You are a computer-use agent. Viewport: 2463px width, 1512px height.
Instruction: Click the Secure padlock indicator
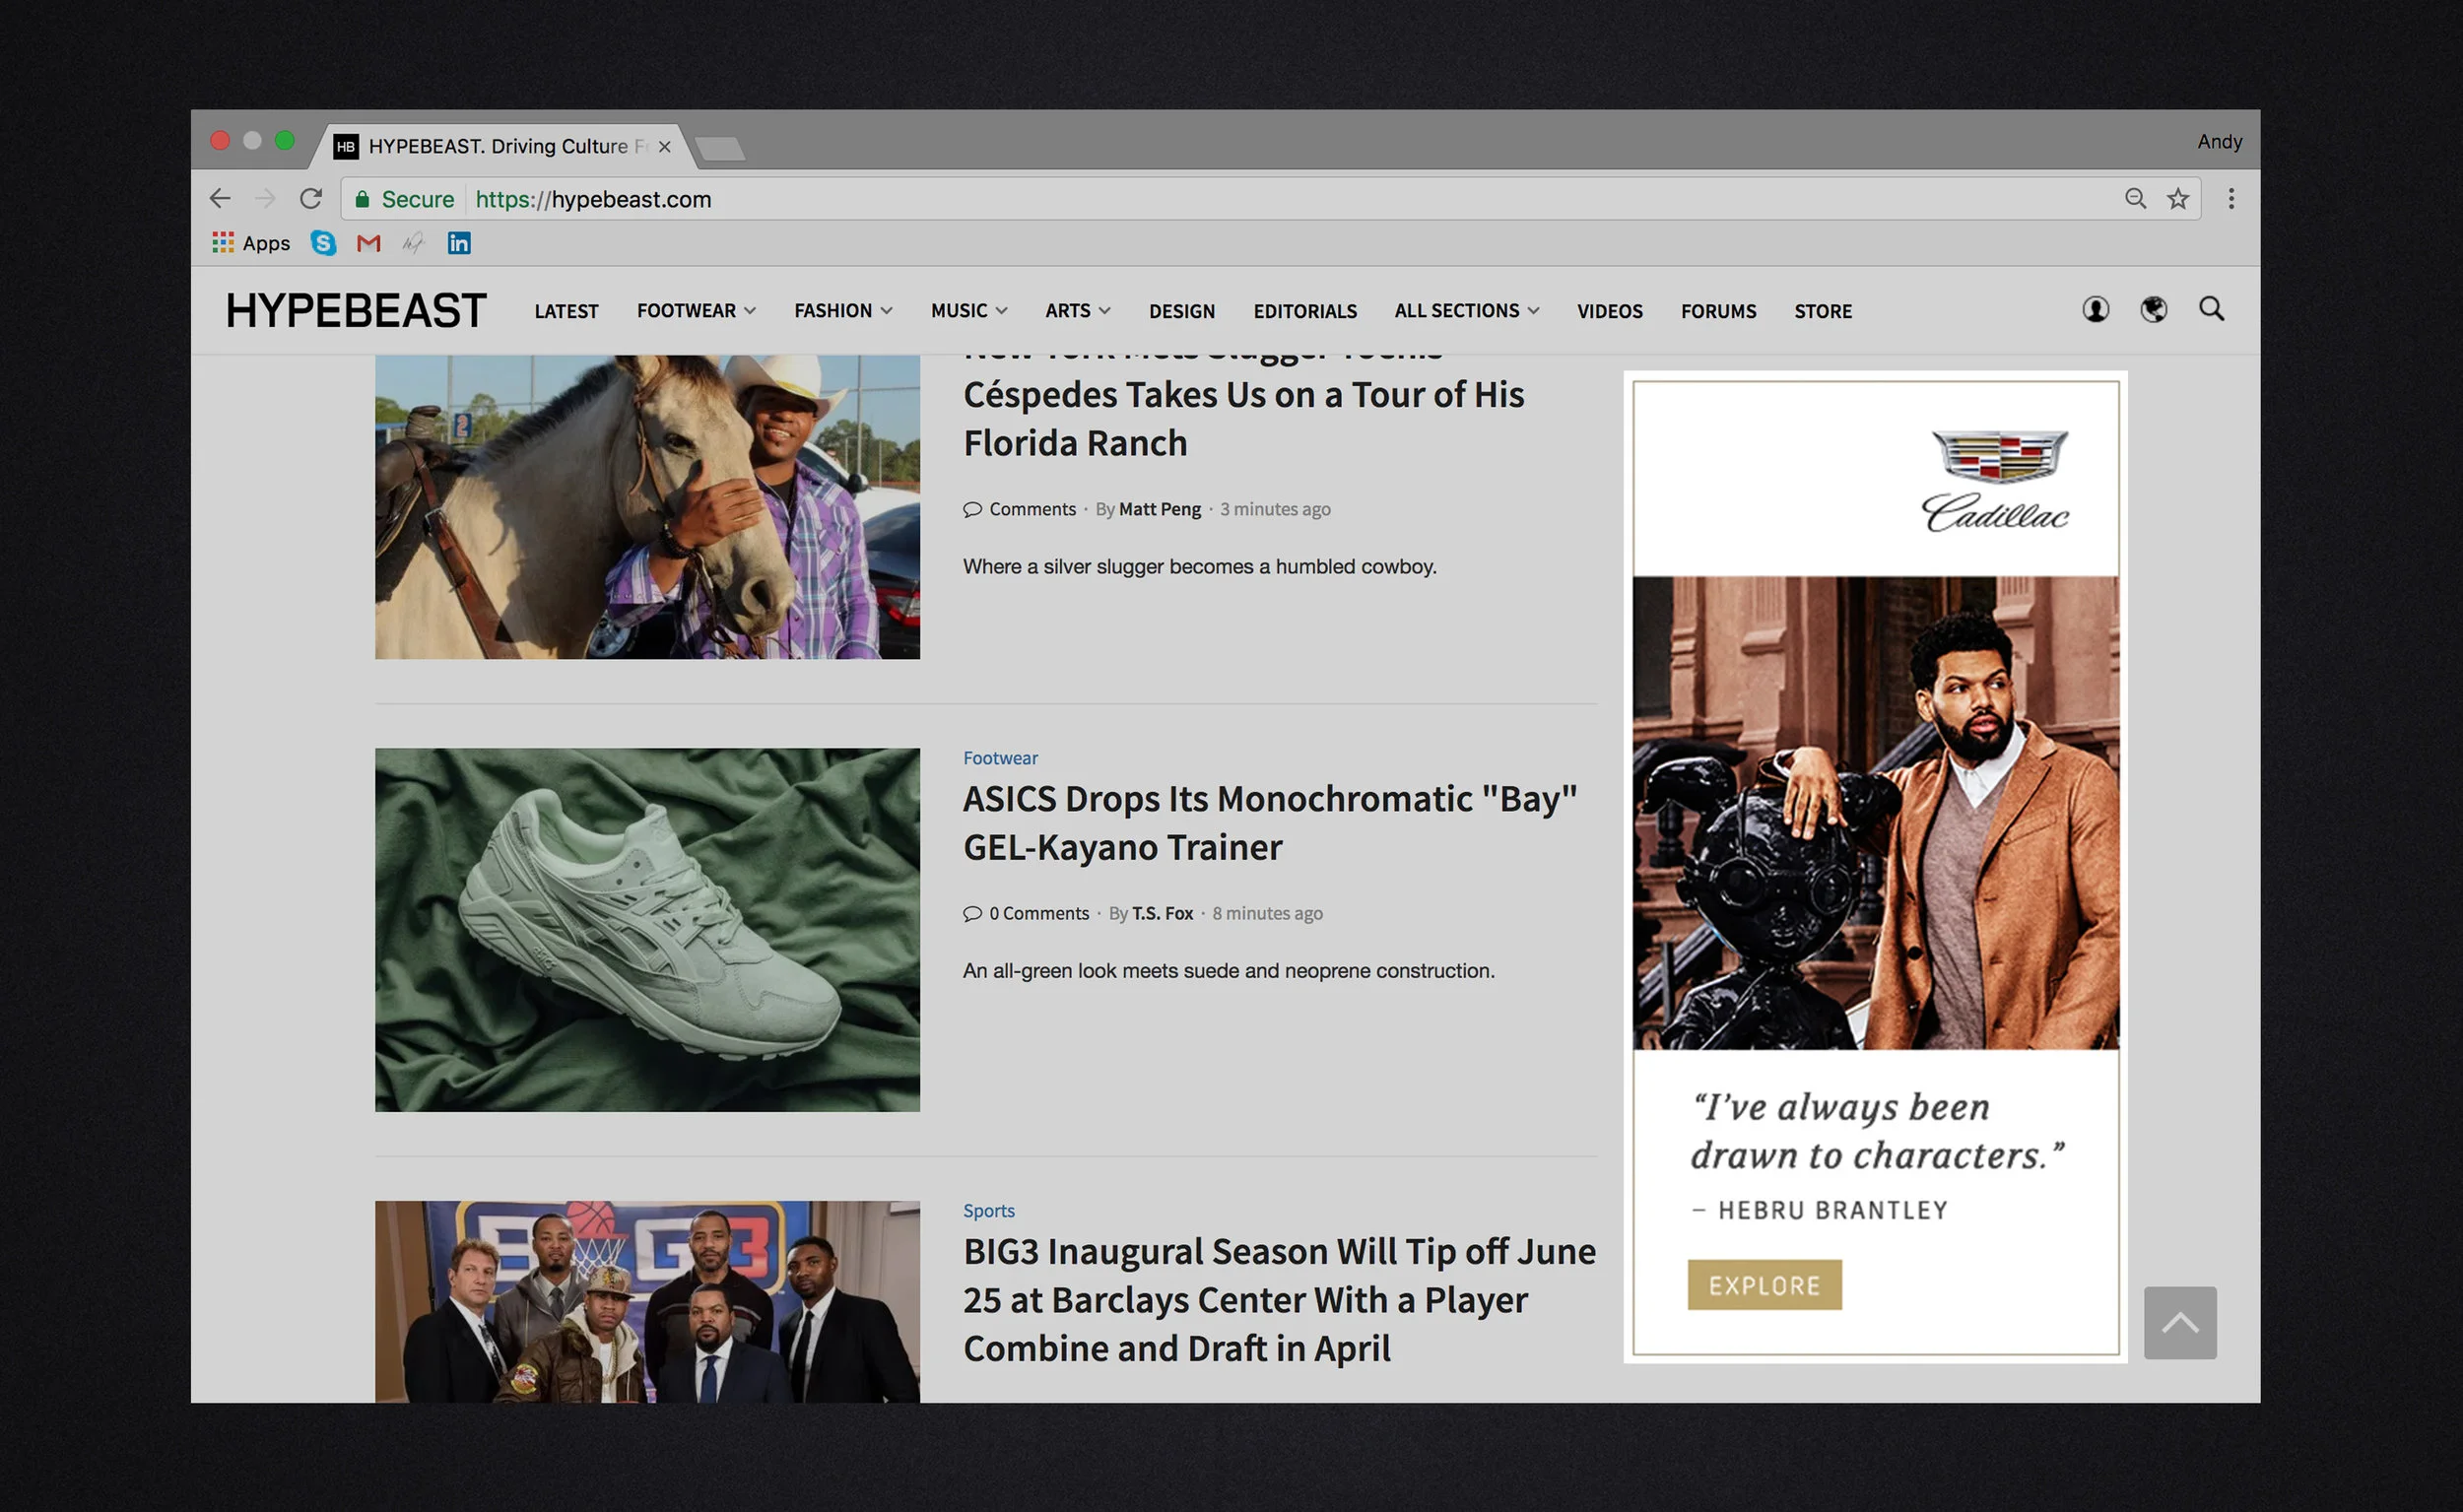362,199
